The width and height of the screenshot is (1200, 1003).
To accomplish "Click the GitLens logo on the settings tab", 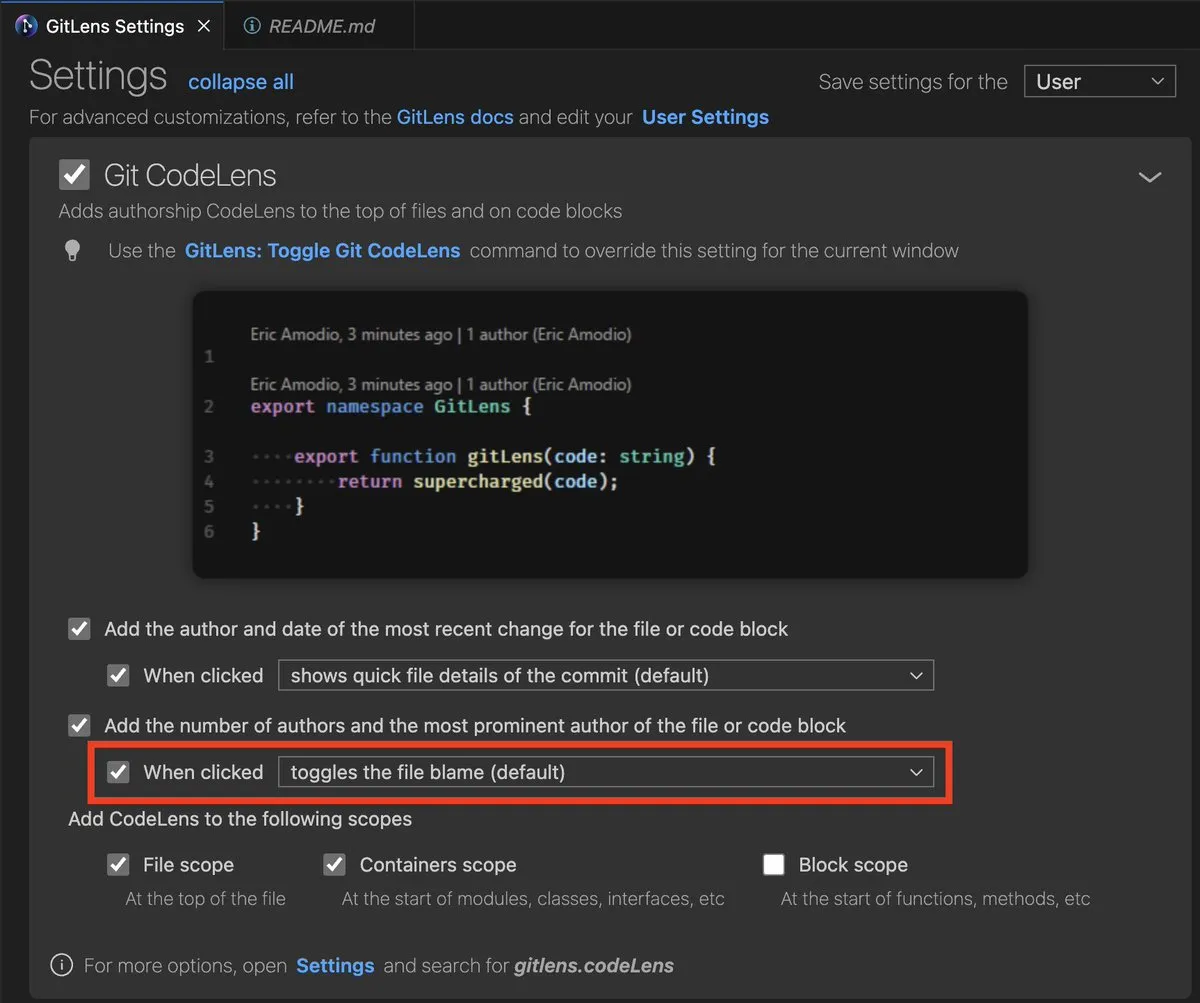I will click(25, 25).
